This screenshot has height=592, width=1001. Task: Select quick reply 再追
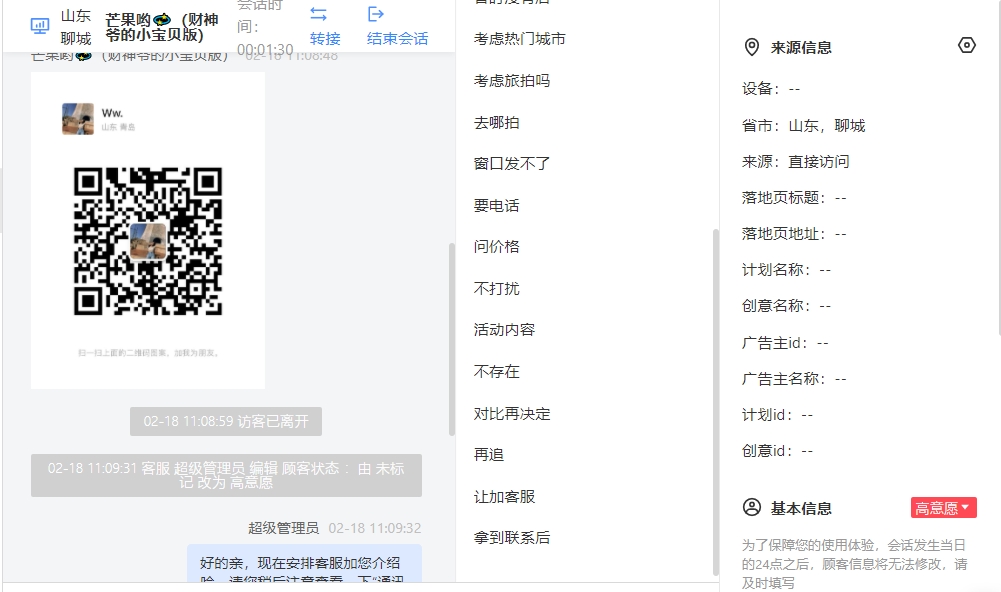489,455
